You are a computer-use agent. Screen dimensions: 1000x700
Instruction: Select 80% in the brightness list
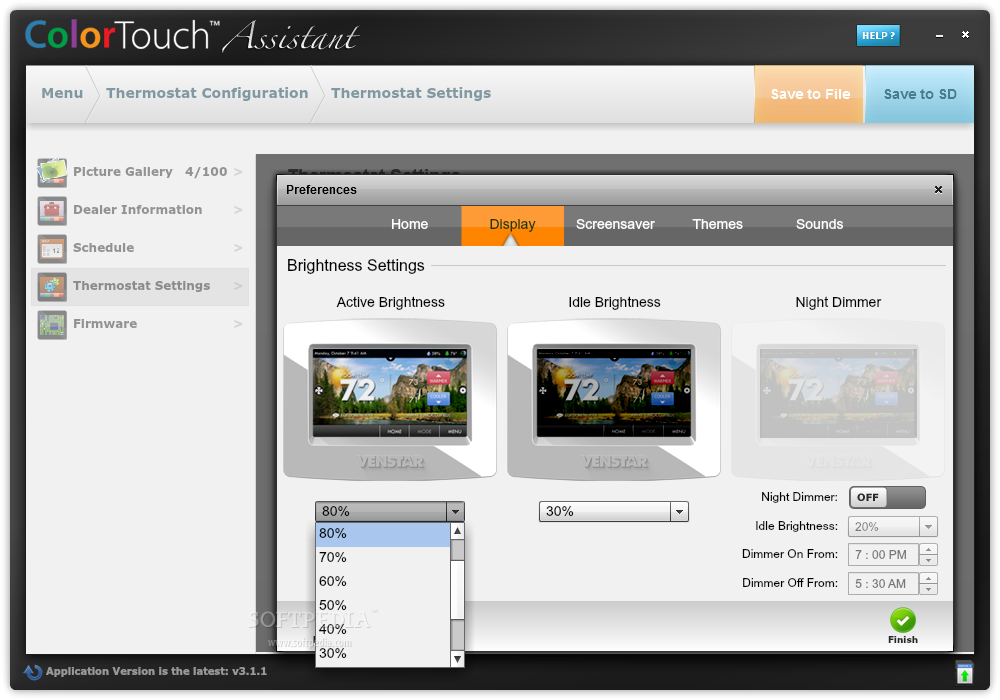(x=383, y=534)
